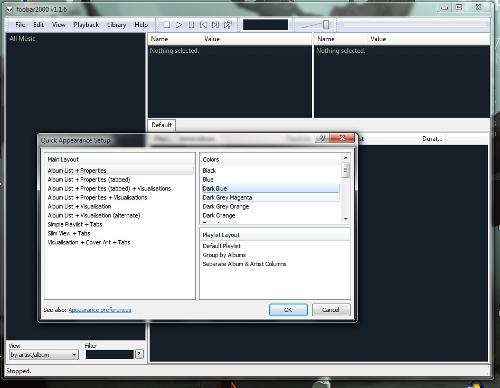Image resolution: width=500 pixels, height=388 pixels.
Task: Select the Dark Blue color scheme
Action: 271,189
